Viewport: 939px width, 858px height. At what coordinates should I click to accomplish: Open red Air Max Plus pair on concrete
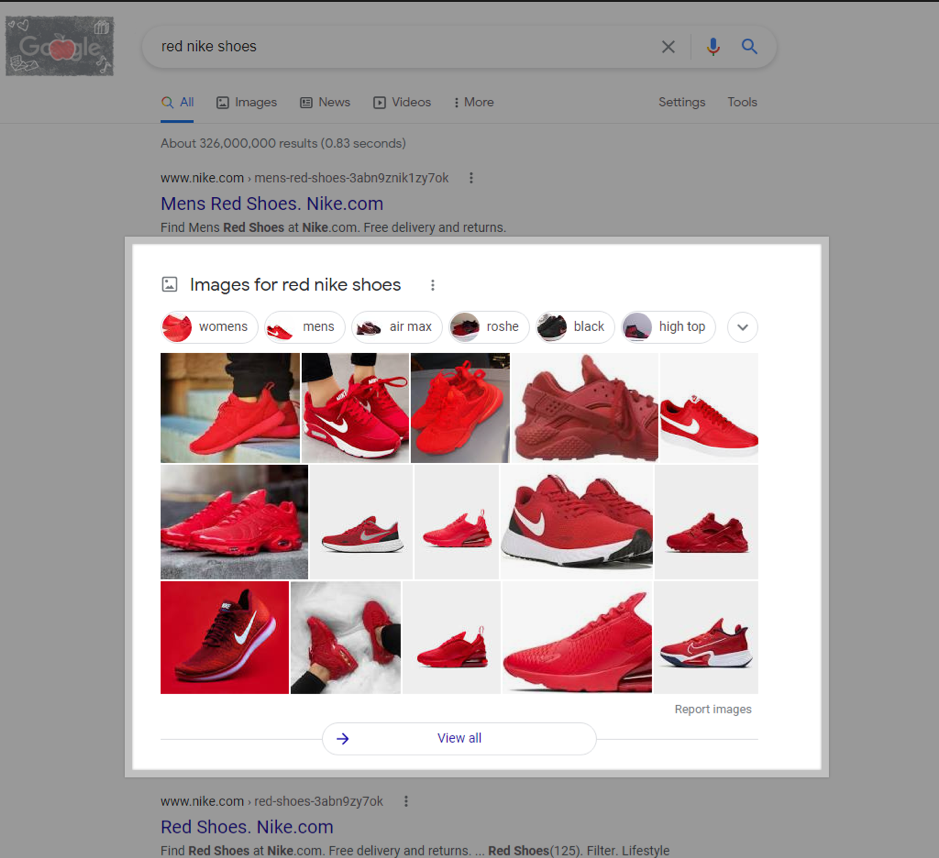click(x=234, y=522)
